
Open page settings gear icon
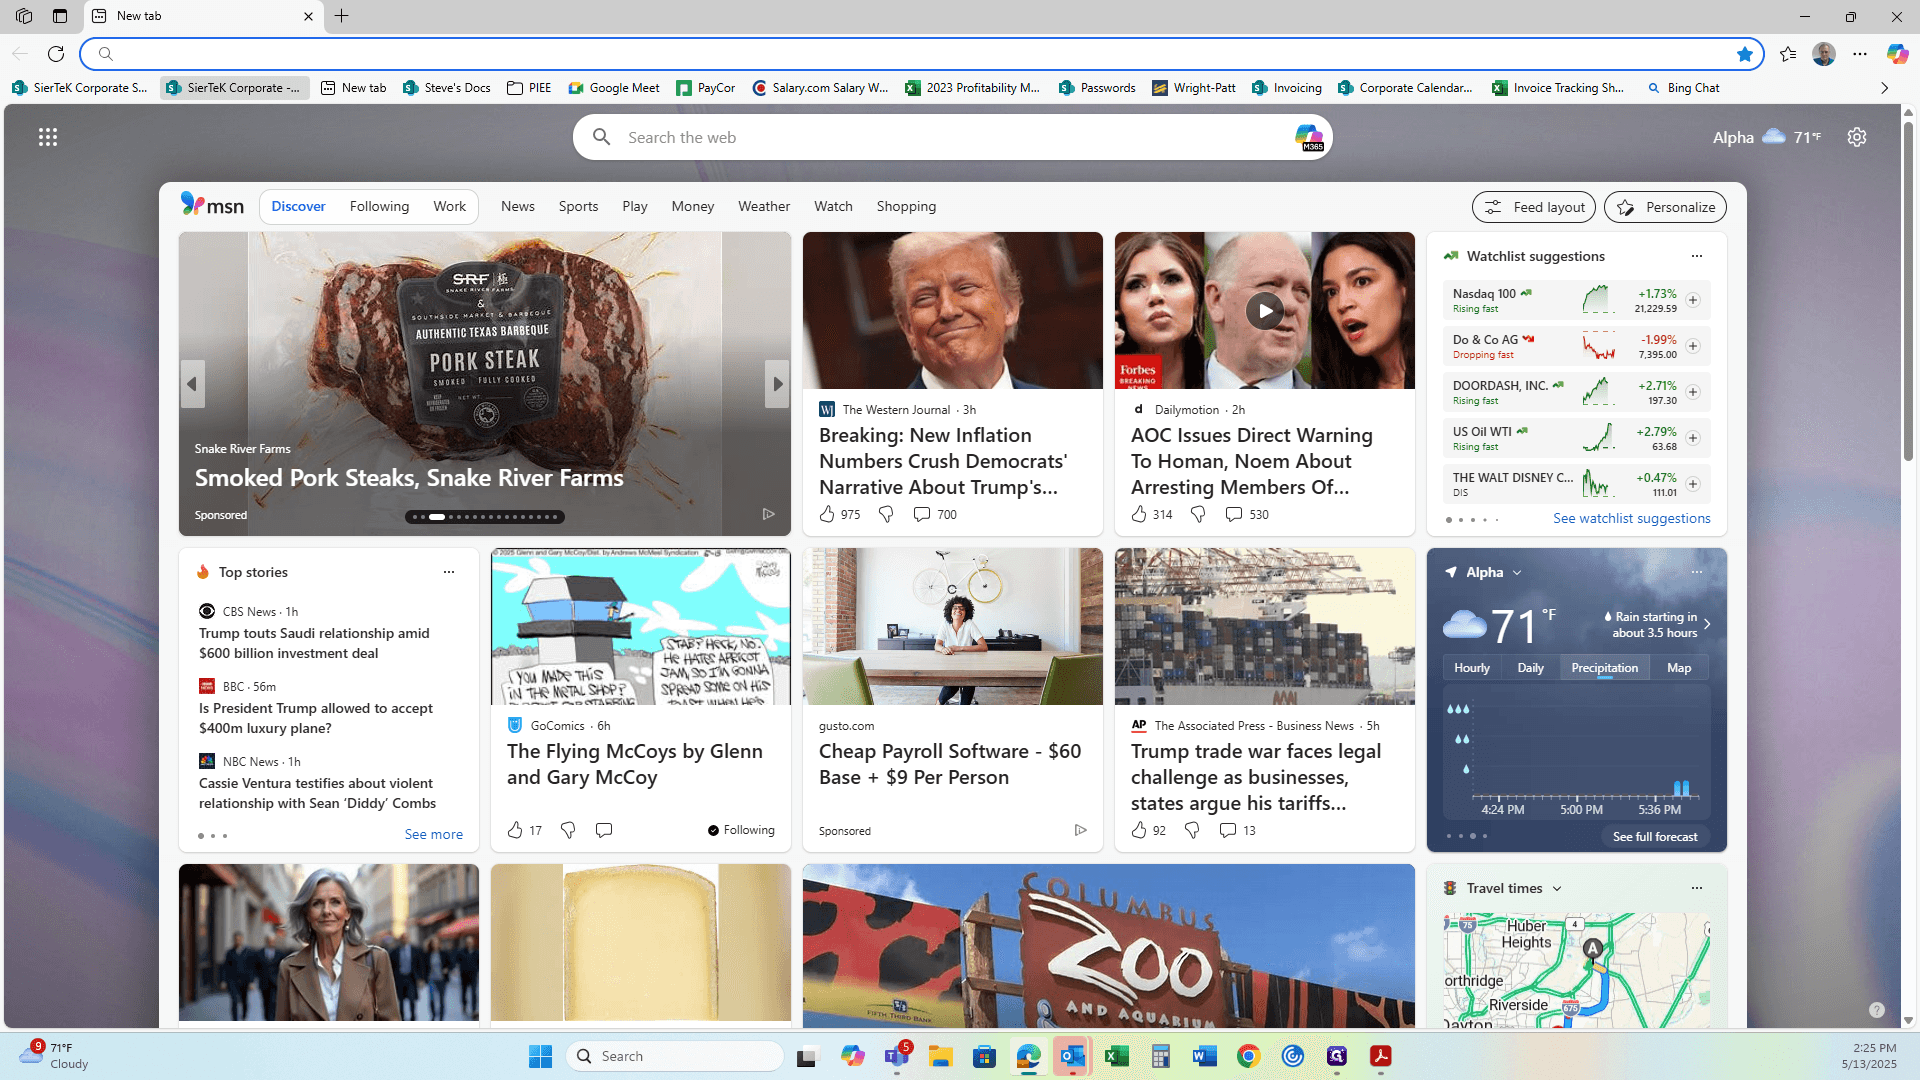point(1857,137)
